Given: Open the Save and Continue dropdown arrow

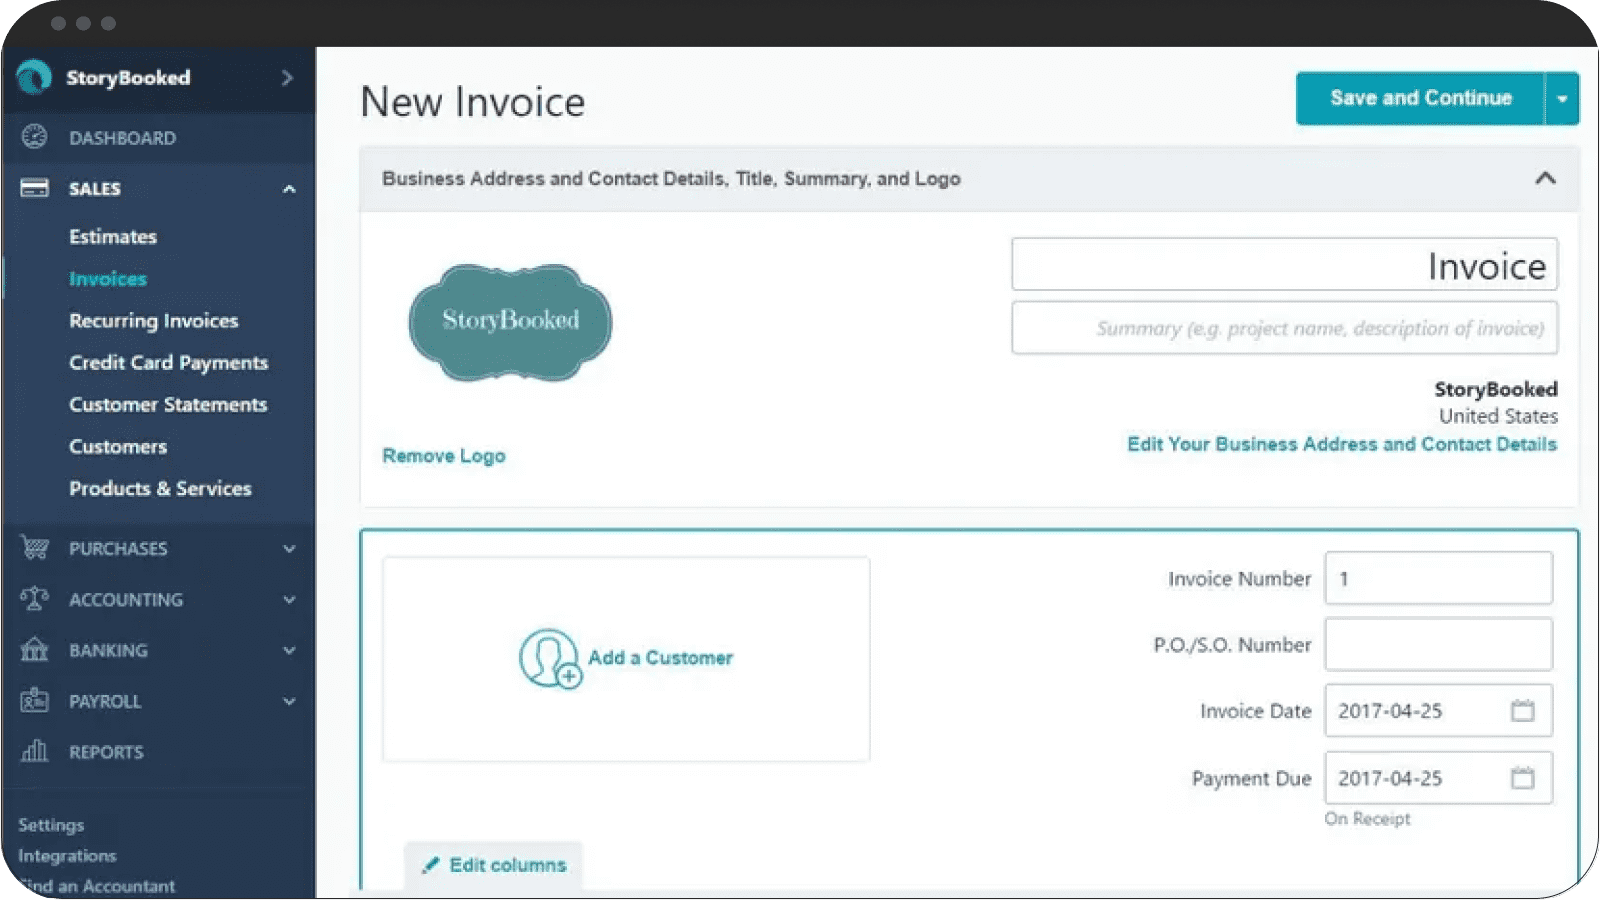Looking at the screenshot, I should (x=1562, y=98).
